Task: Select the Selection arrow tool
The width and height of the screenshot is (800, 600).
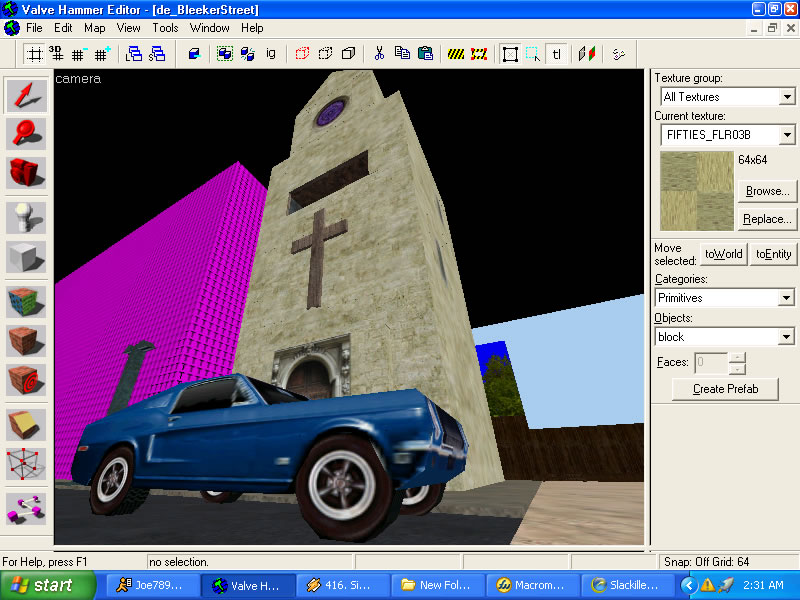Action: pos(25,95)
